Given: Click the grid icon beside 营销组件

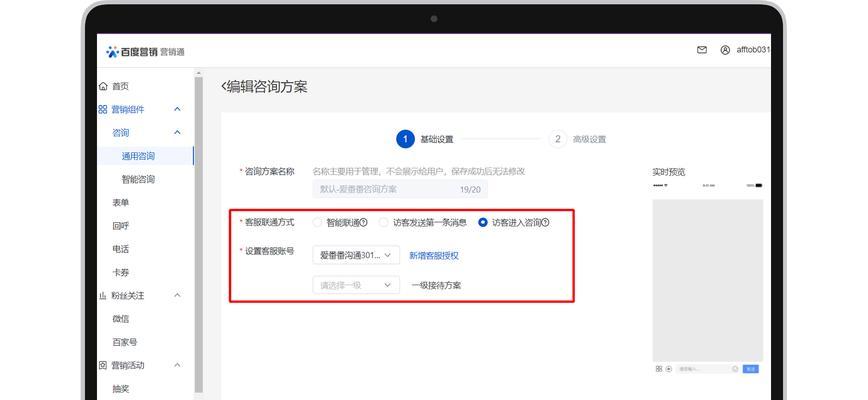Looking at the screenshot, I should click(103, 110).
